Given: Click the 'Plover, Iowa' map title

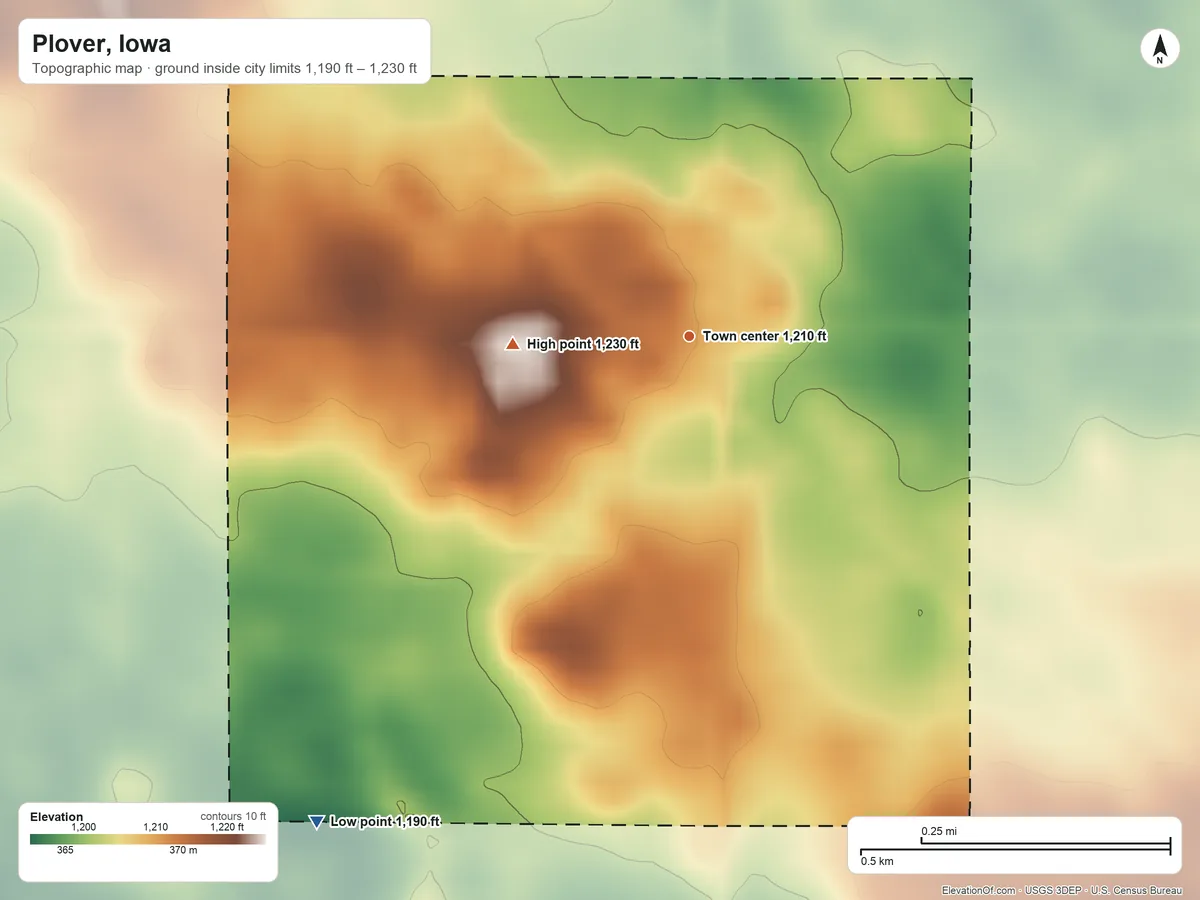Looking at the screenshot, I should pyautogui.click(x=101, y=44).
